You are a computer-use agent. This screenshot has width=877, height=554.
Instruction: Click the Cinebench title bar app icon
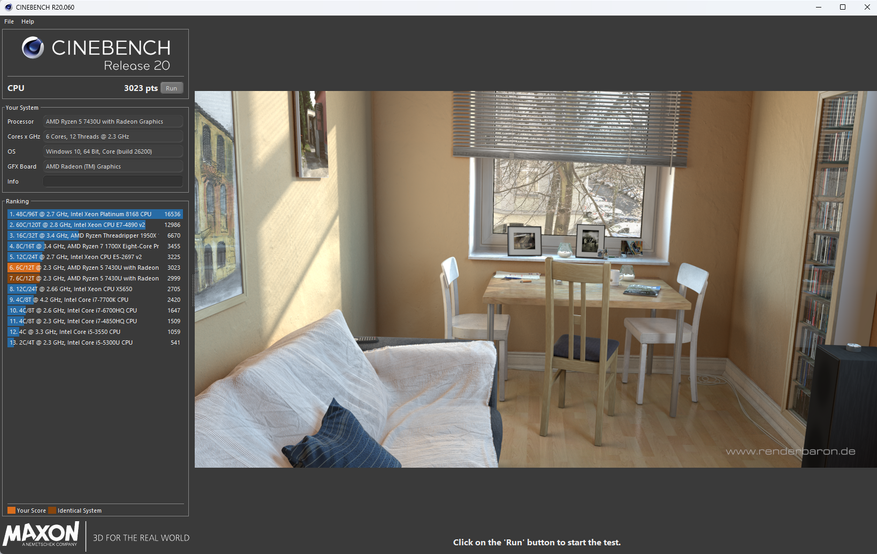point(8,7)
